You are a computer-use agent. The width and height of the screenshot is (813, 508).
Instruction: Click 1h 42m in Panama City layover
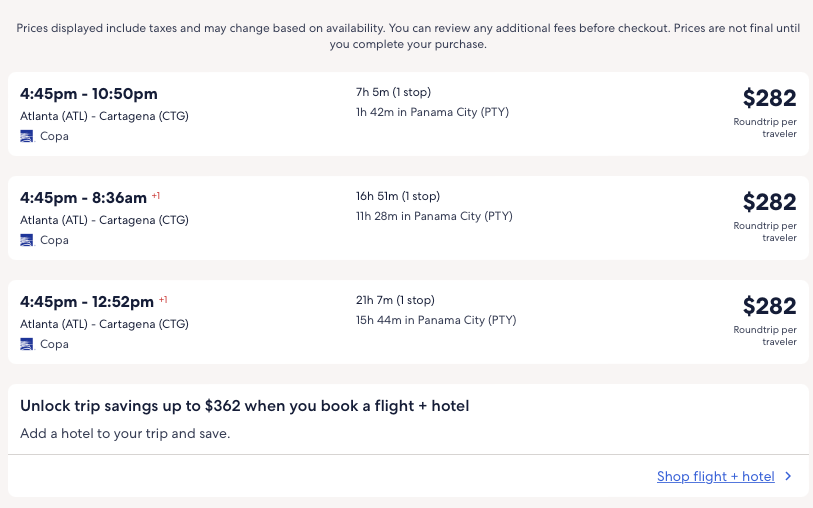click(432, 112)
